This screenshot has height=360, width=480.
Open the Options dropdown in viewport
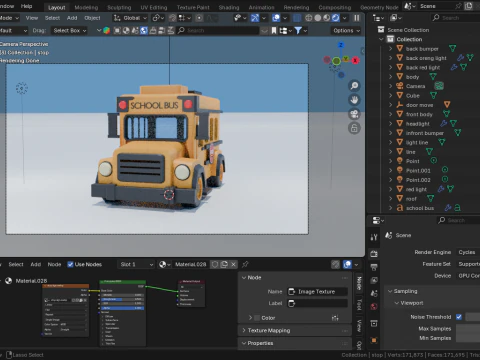(x=347, y=31)
